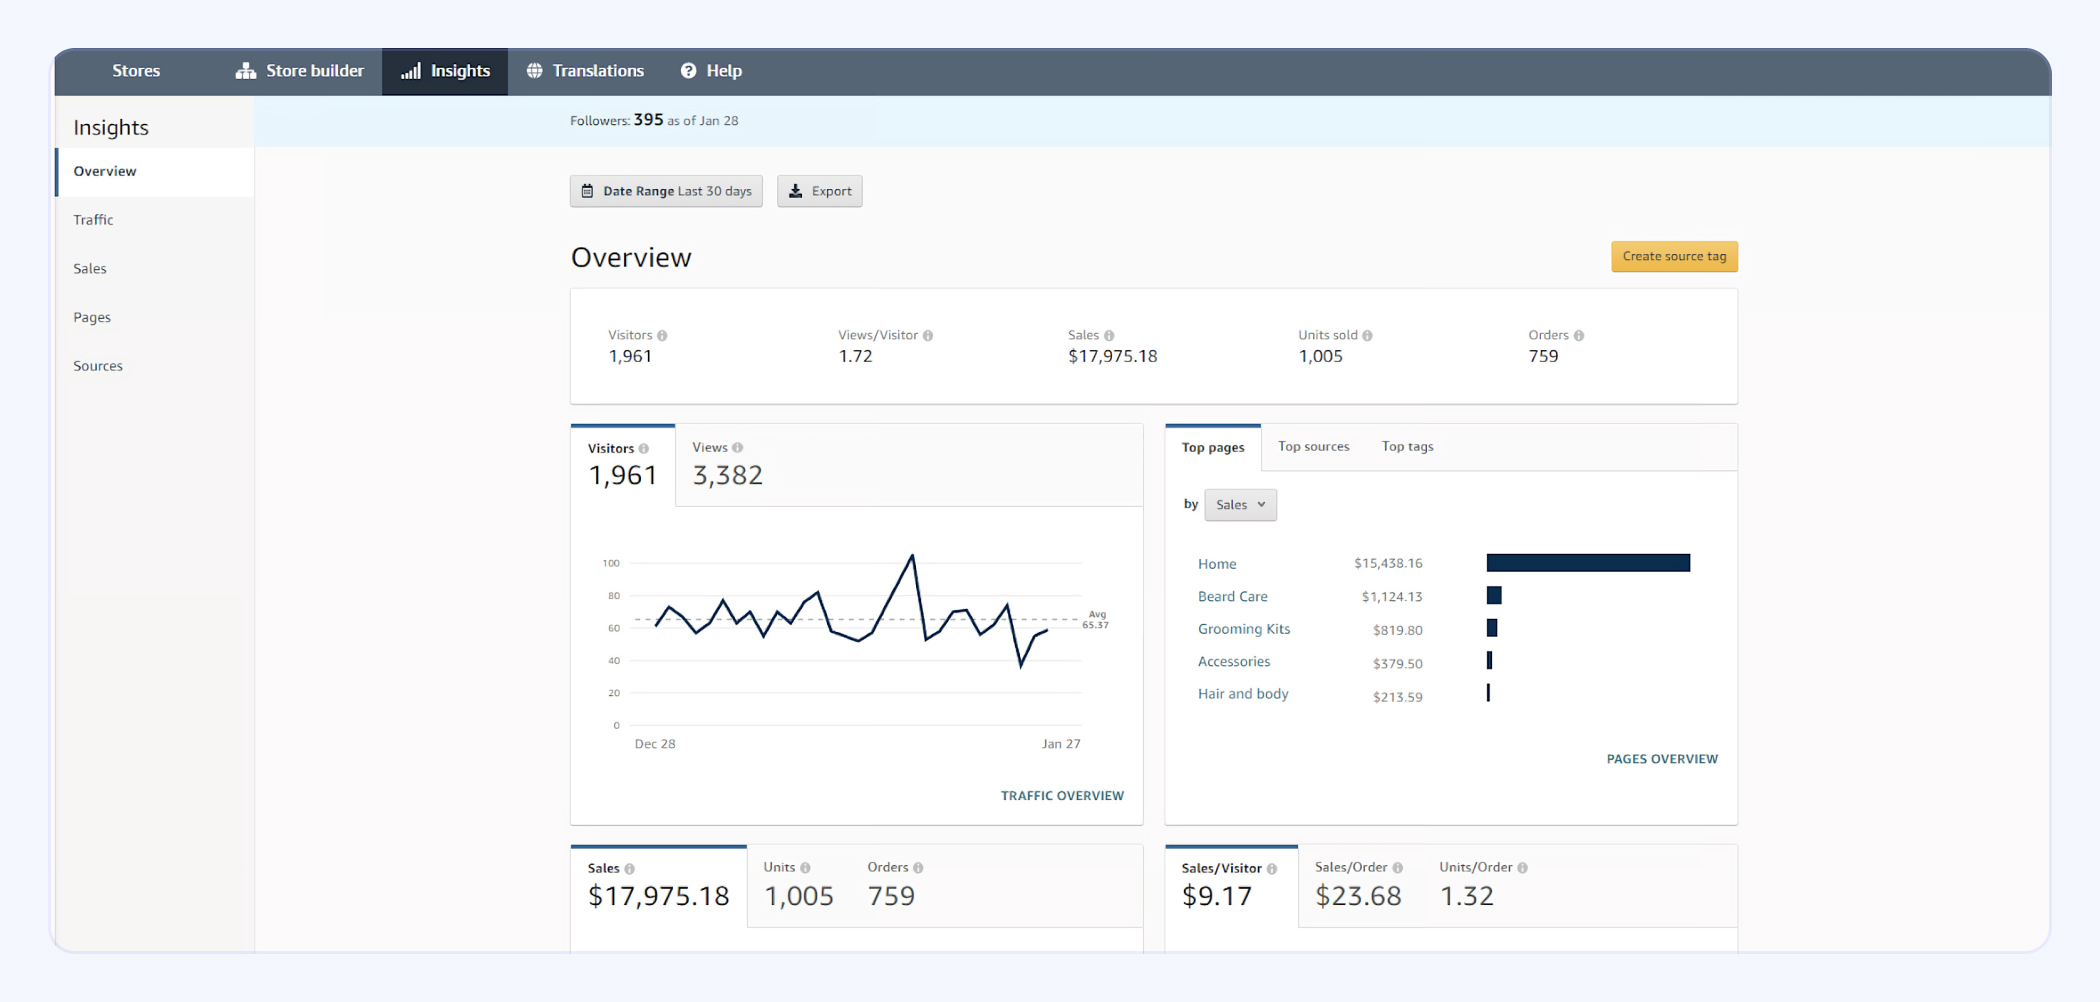Image resolution: width=2100 pixels, height=1002 pixels.
Task: Click the Home sales value $15,438.16
Action: pos(1388,564)
